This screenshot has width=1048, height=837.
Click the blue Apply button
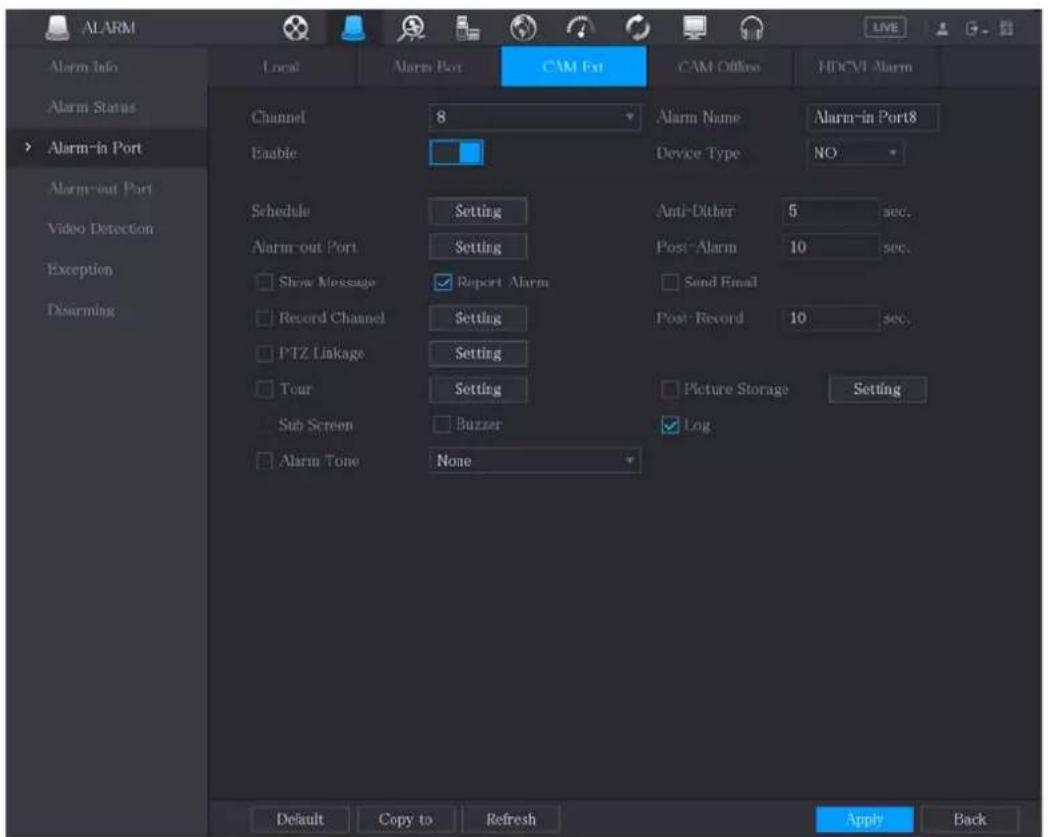(x=864, y=819)
